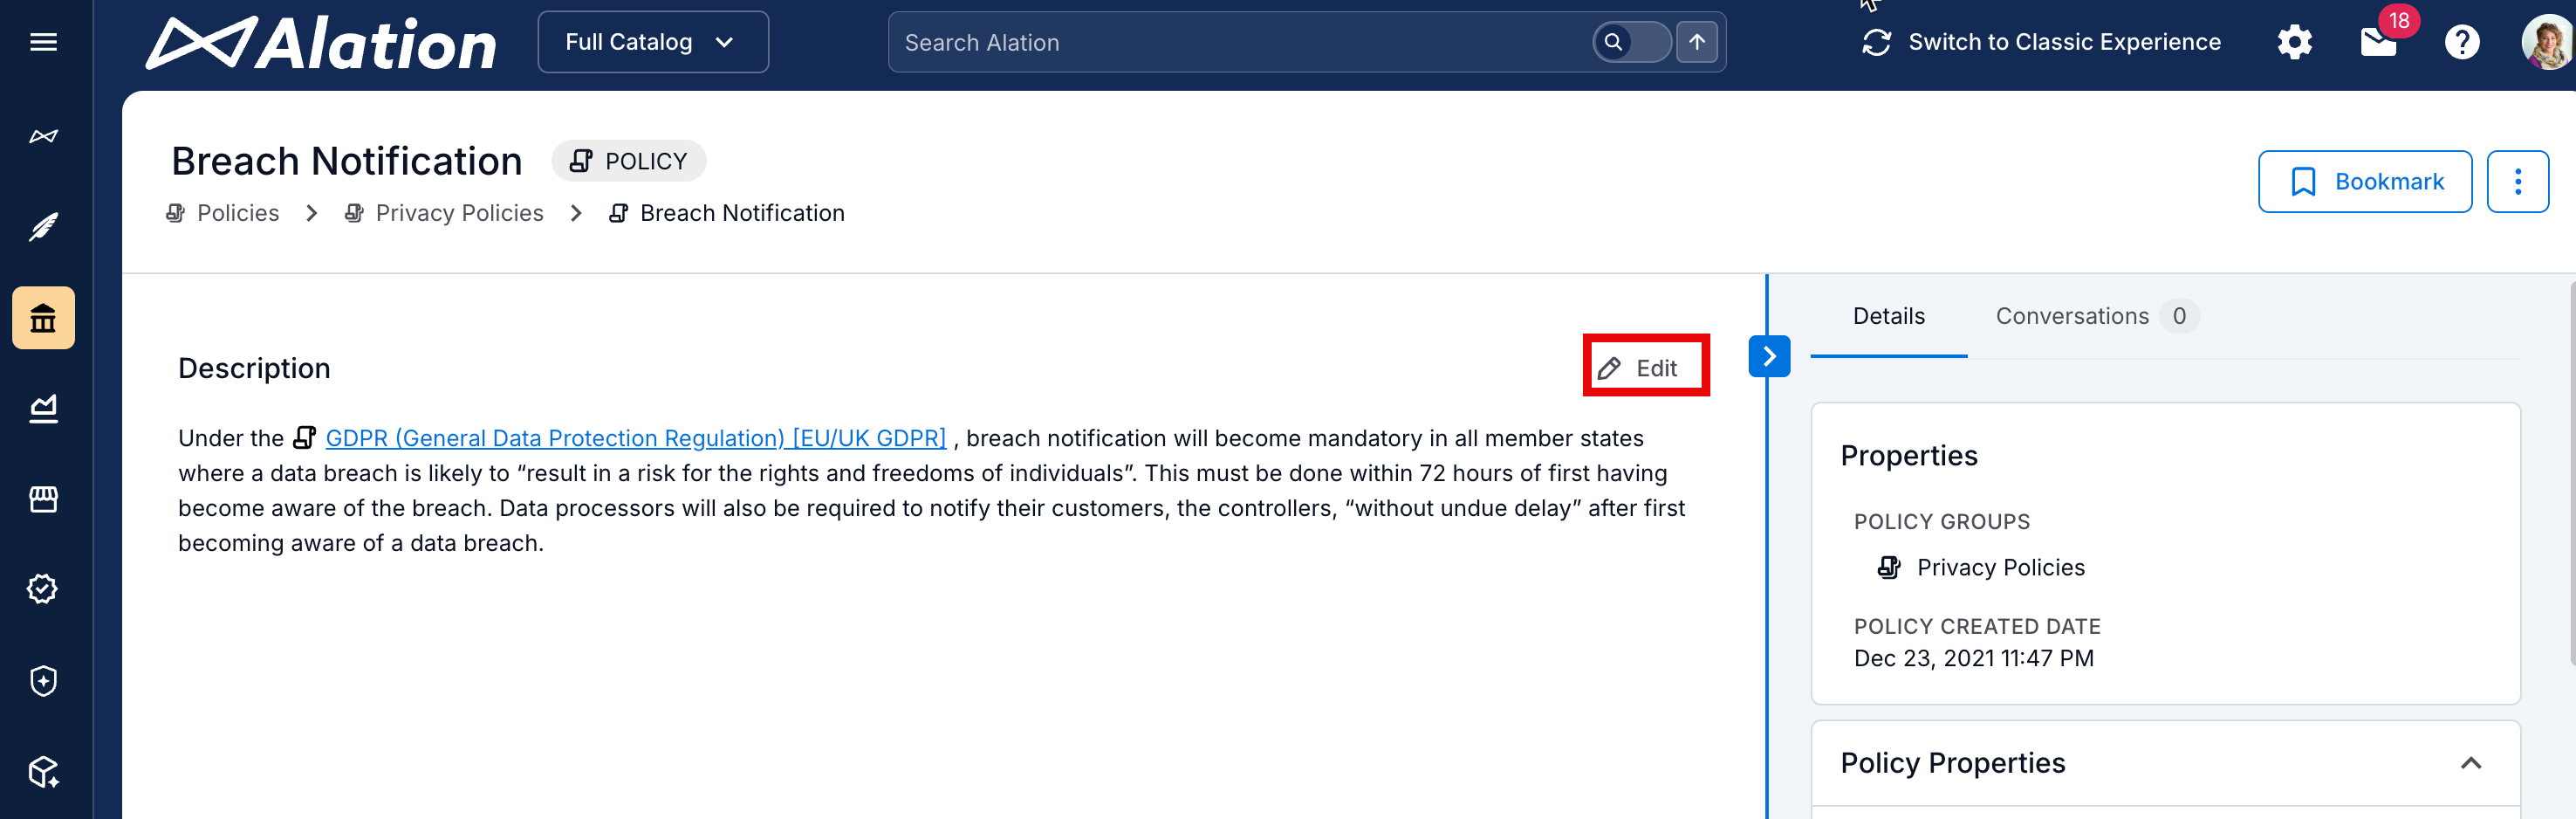Open the Full Catalog dropdown

pyautogui.click(x=652, y=42)
